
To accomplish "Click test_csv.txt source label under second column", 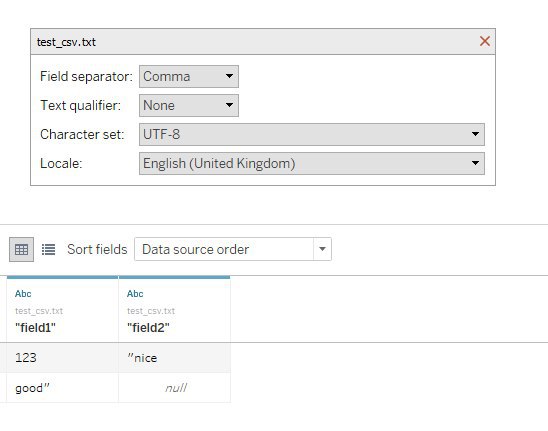I will pos(151,311).
